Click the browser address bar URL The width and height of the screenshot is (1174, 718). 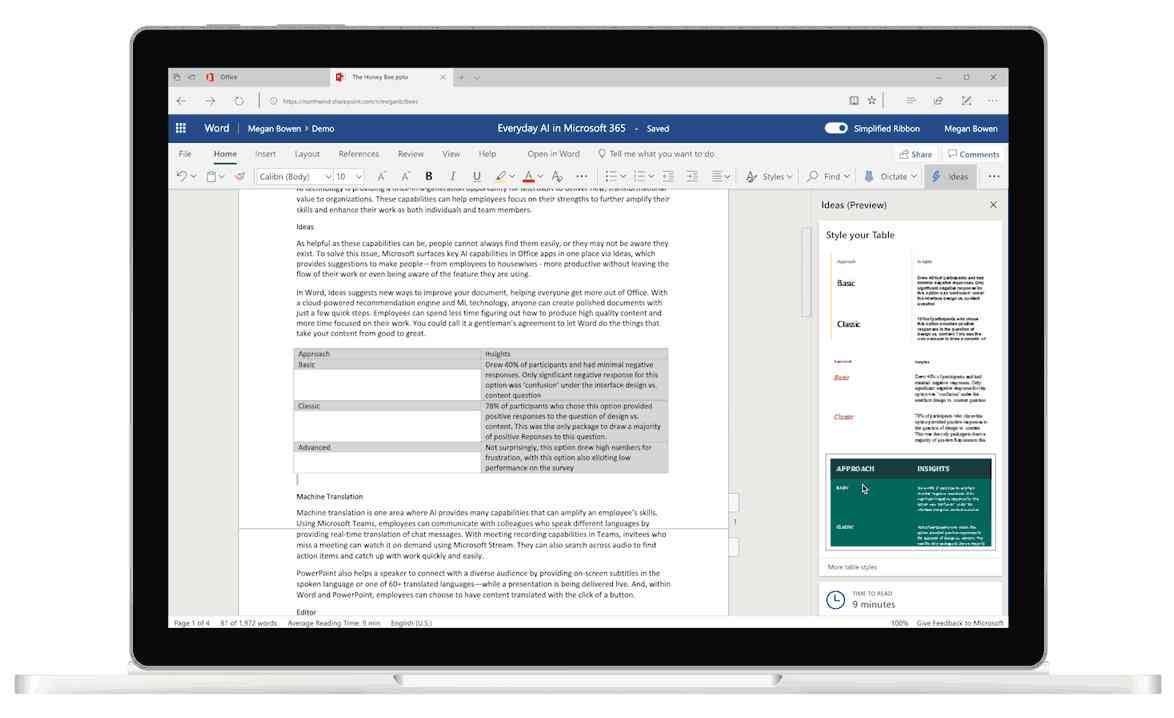click(x=350, y=101)
